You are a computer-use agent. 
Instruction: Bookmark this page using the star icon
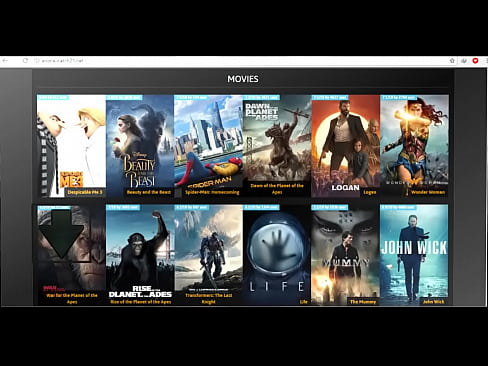click(x=452, y=61)
